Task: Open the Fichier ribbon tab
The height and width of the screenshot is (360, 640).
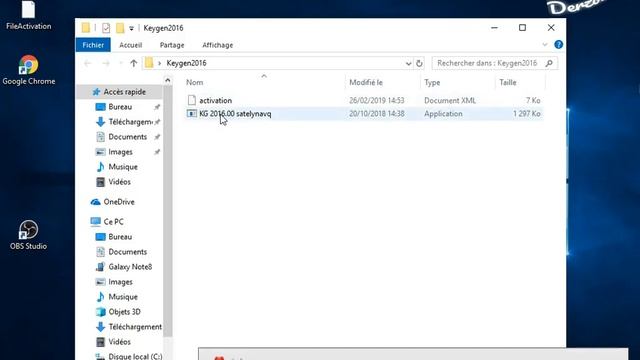Action: pos(93,45)
